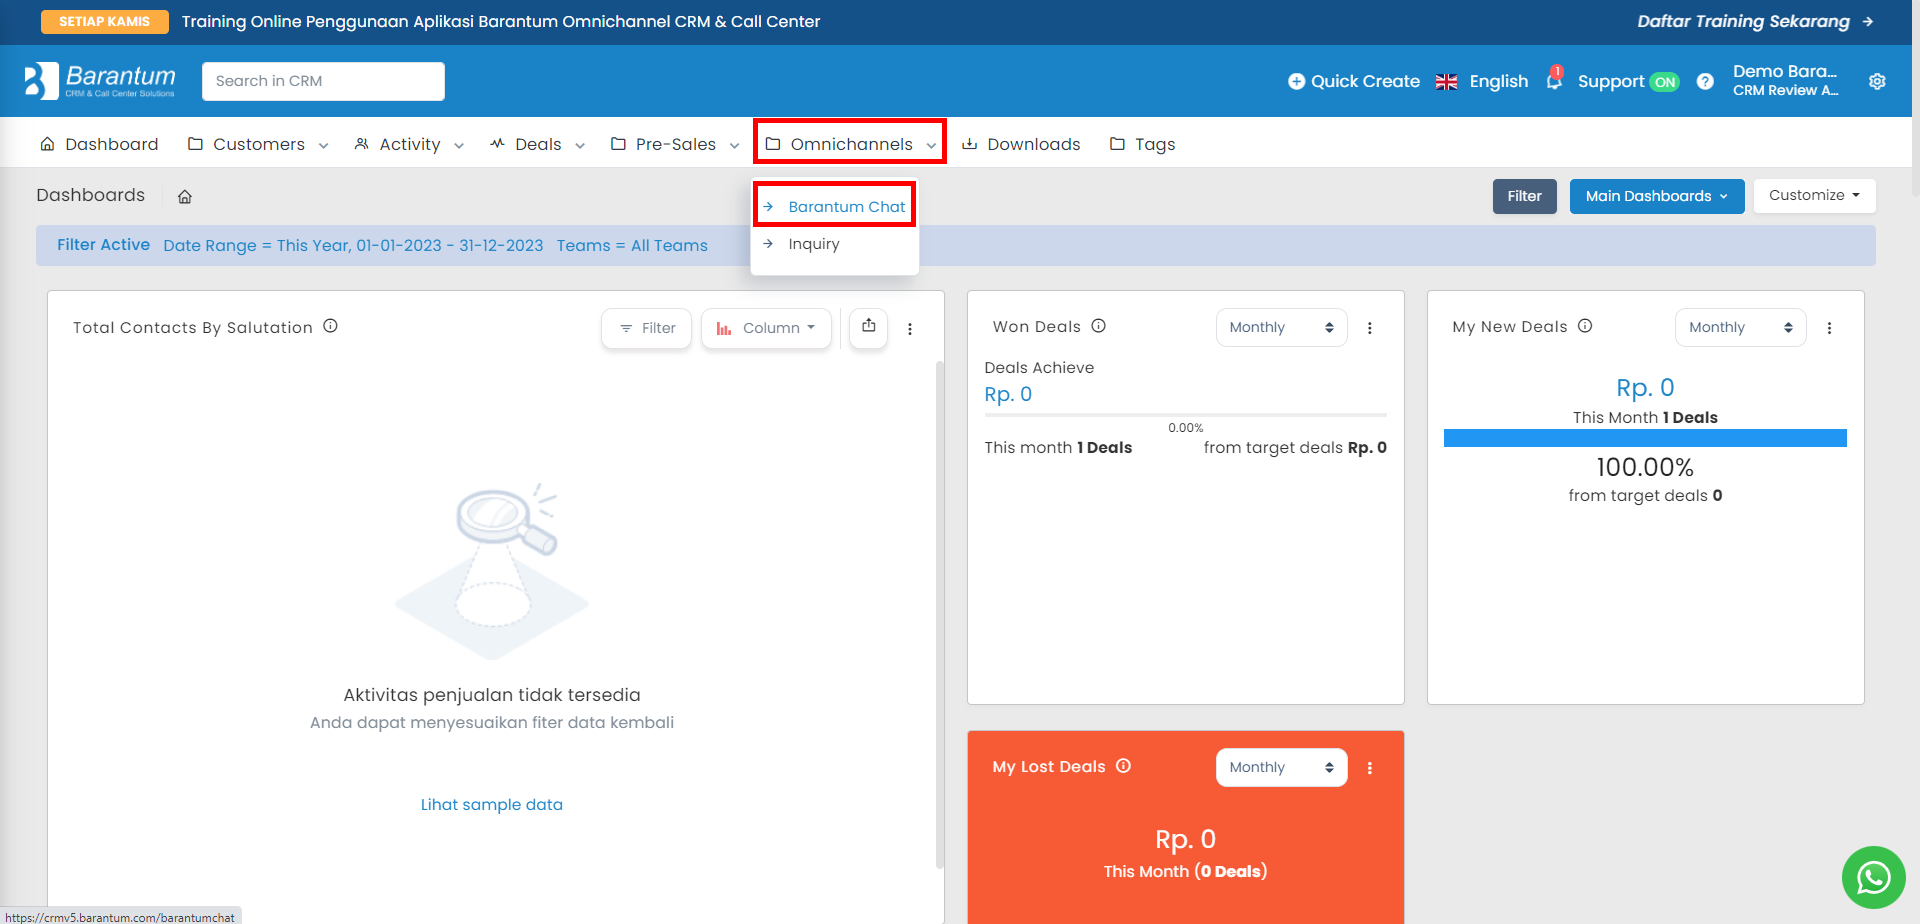This screenshot has height=924, width=1920.
Task: Click the Training Online banner text
Action: (x=501, y=21)
